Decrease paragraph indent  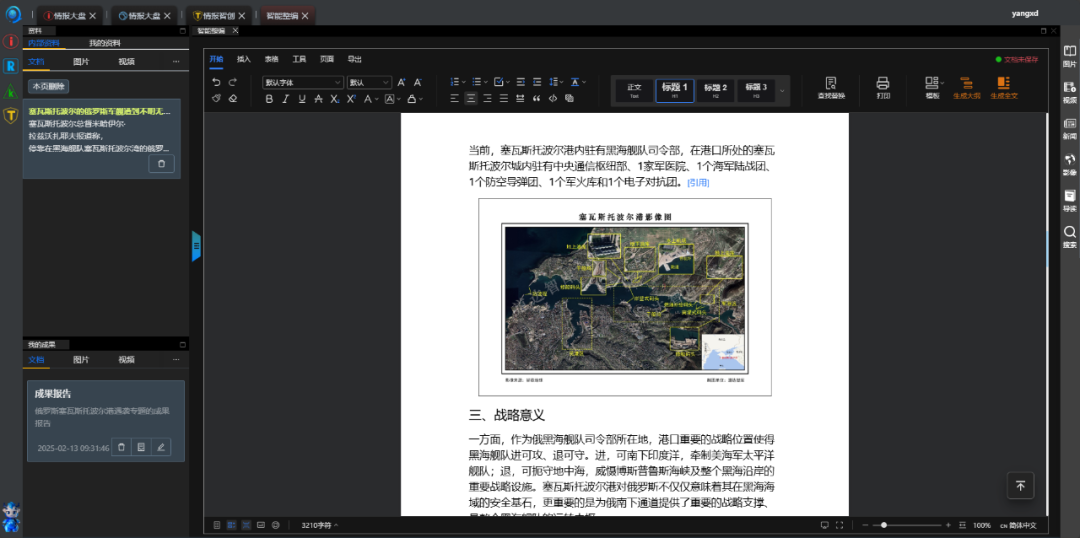click(537, 82)
